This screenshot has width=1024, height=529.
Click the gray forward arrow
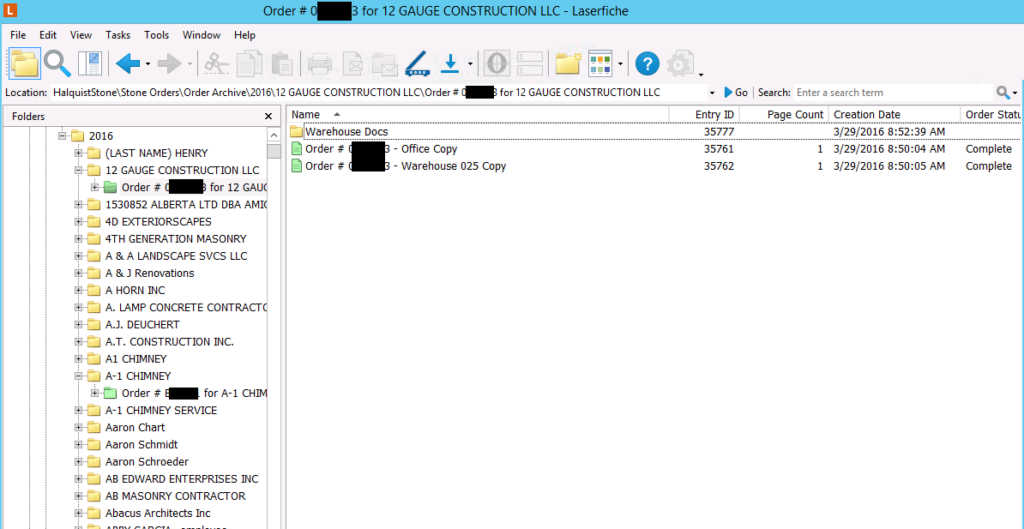(x=170, y=63)
